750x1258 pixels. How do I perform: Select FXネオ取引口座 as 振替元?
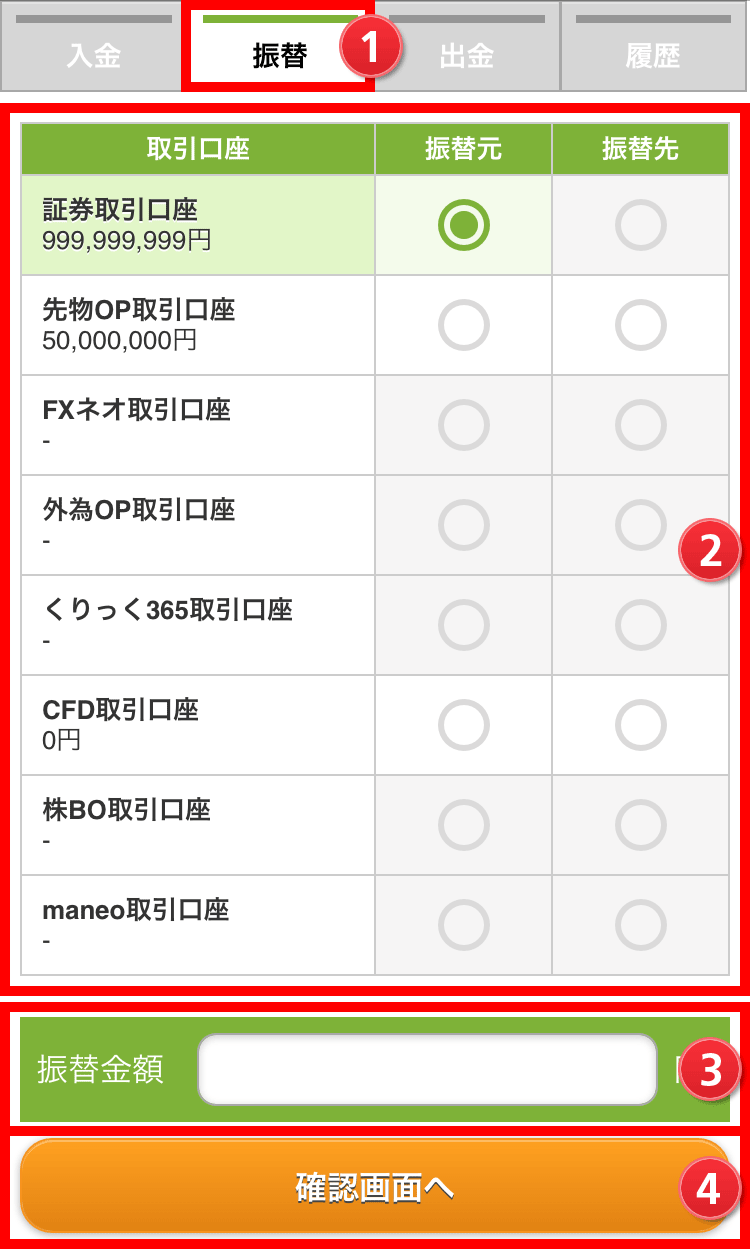pos(464,425)
